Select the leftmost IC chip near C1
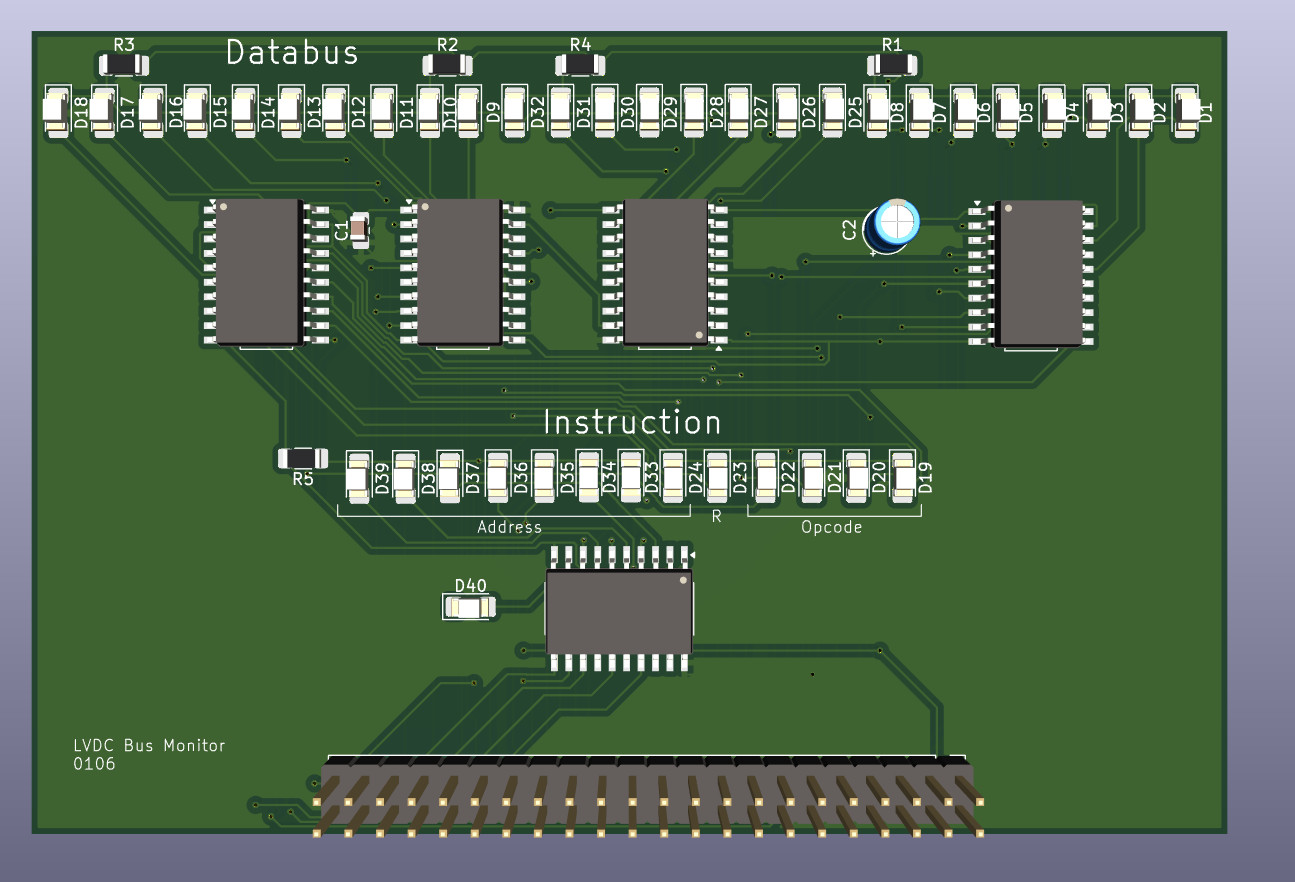This screenshot has width=1295, height=882. 259,271
